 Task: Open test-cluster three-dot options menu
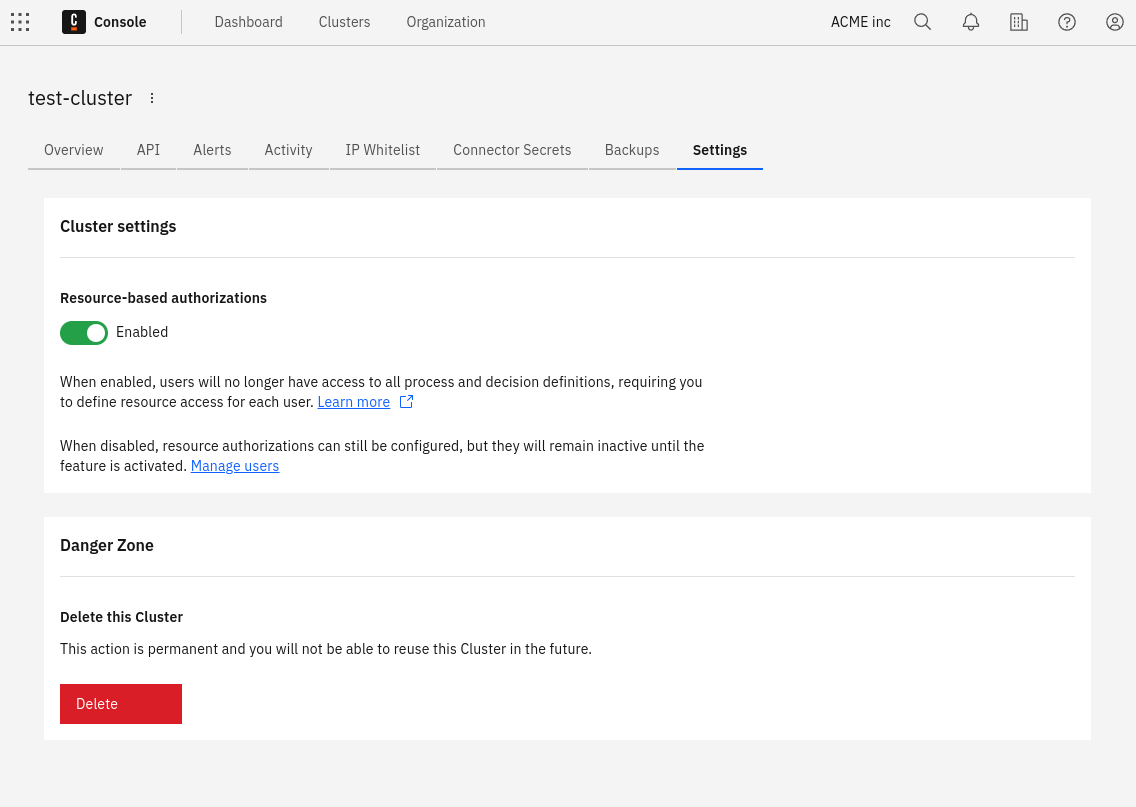point(152,98)
